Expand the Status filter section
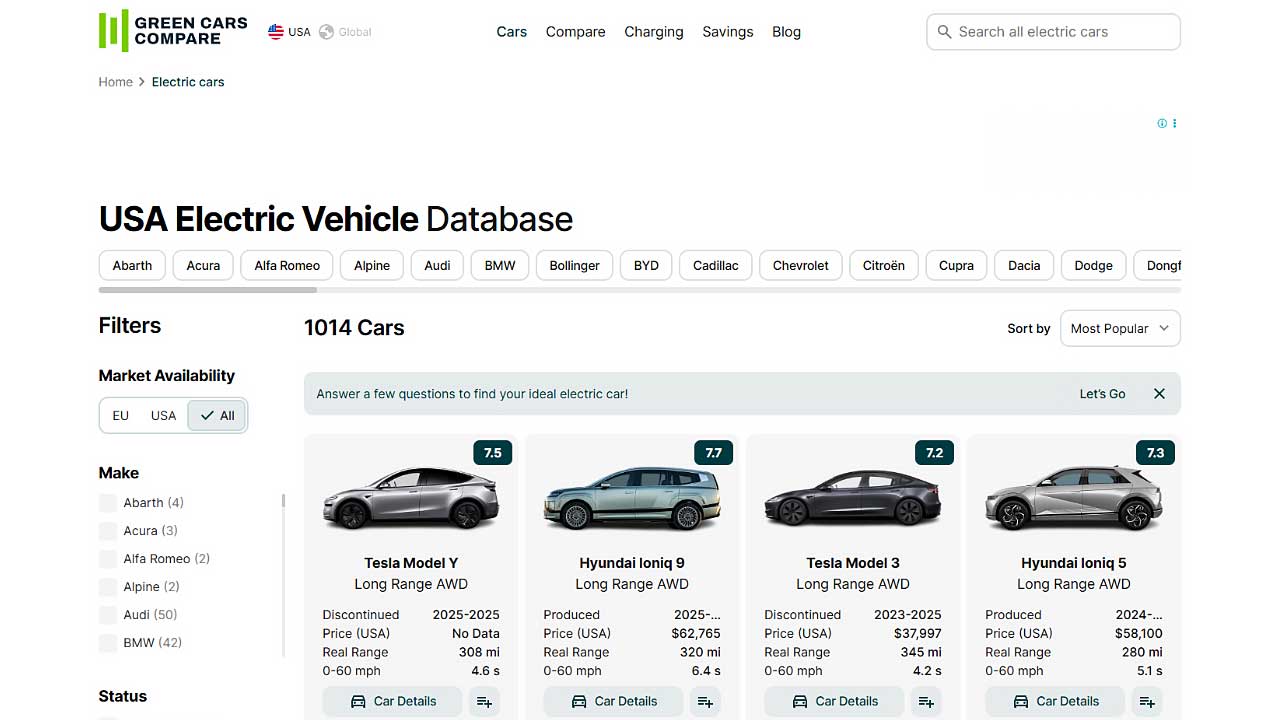 pos(122,696)
